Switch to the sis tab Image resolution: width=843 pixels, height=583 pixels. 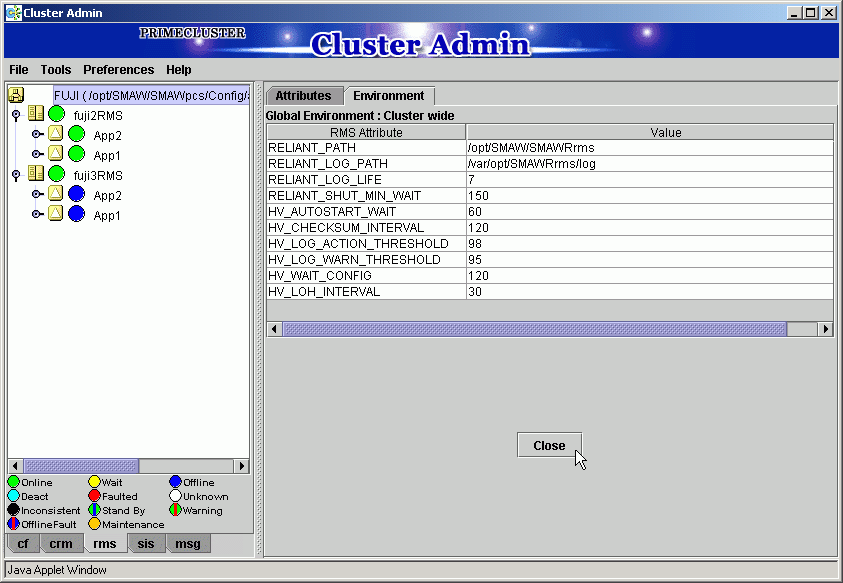click(146, 544)
